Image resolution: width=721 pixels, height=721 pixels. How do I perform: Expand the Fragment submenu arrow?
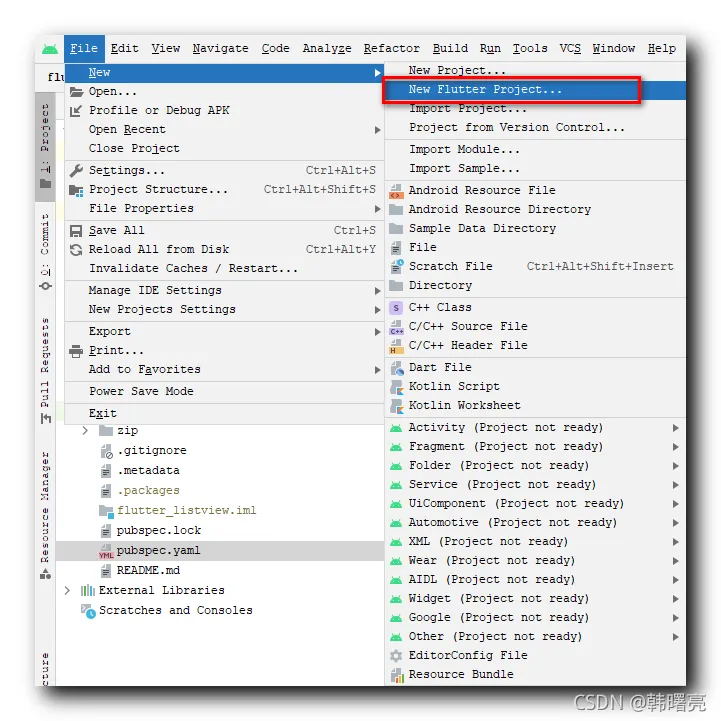tap(675, 447)
